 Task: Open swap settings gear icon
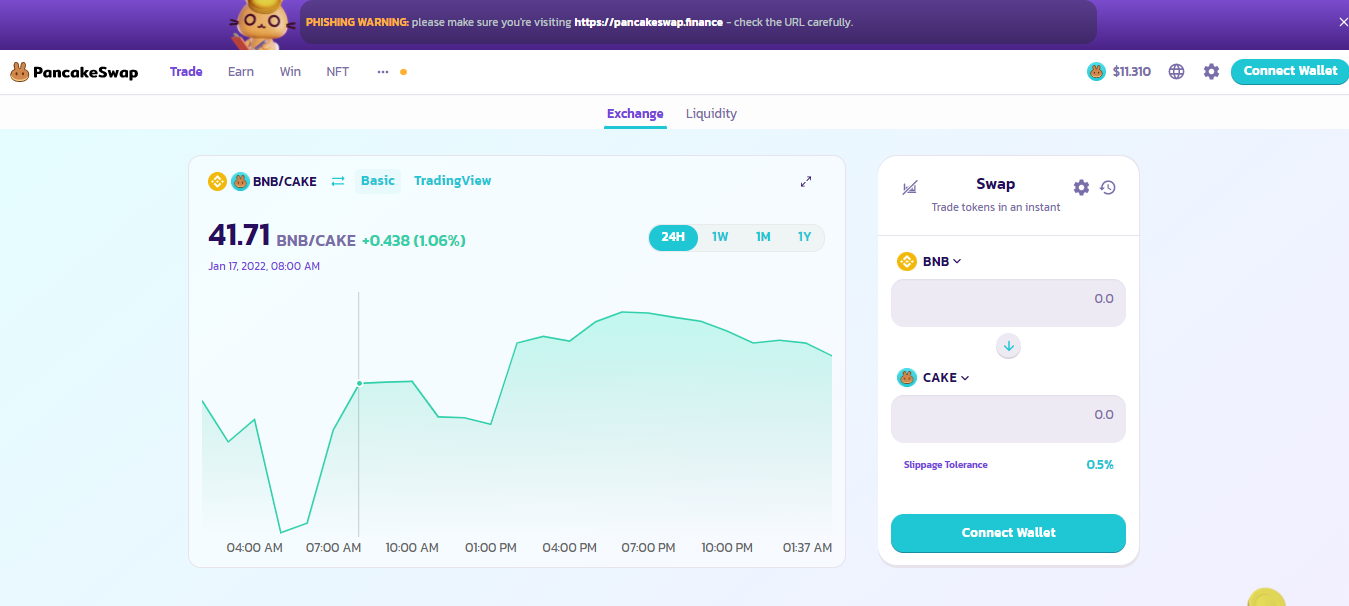[1081, 188]
